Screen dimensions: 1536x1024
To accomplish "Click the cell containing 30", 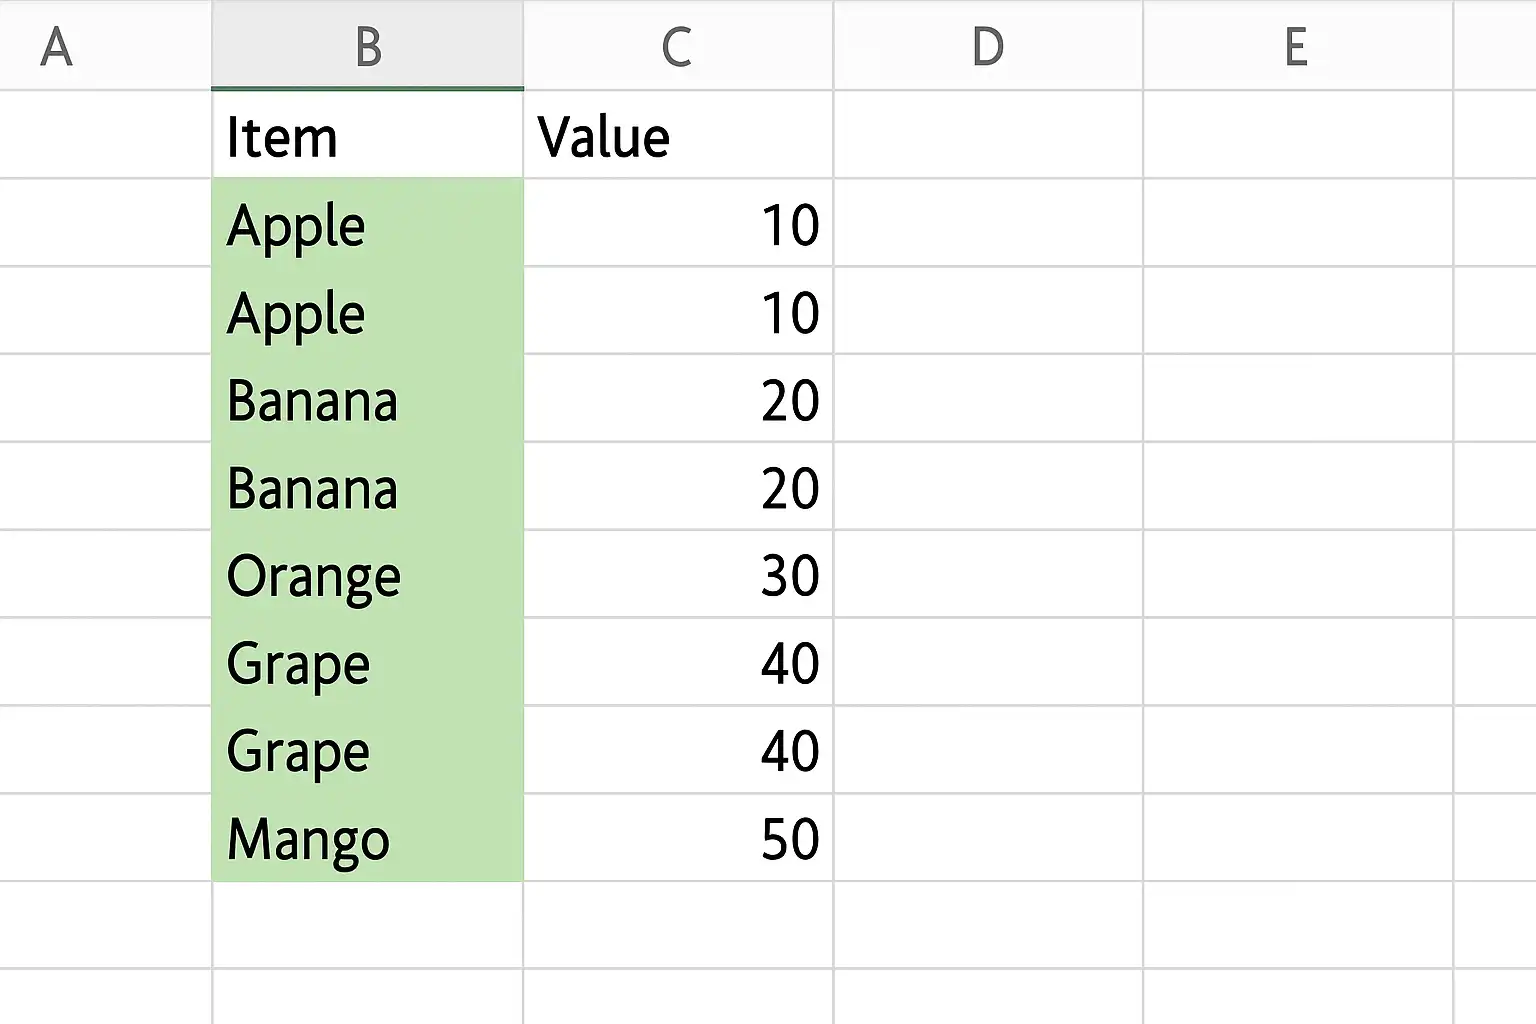I will point(678,574).
